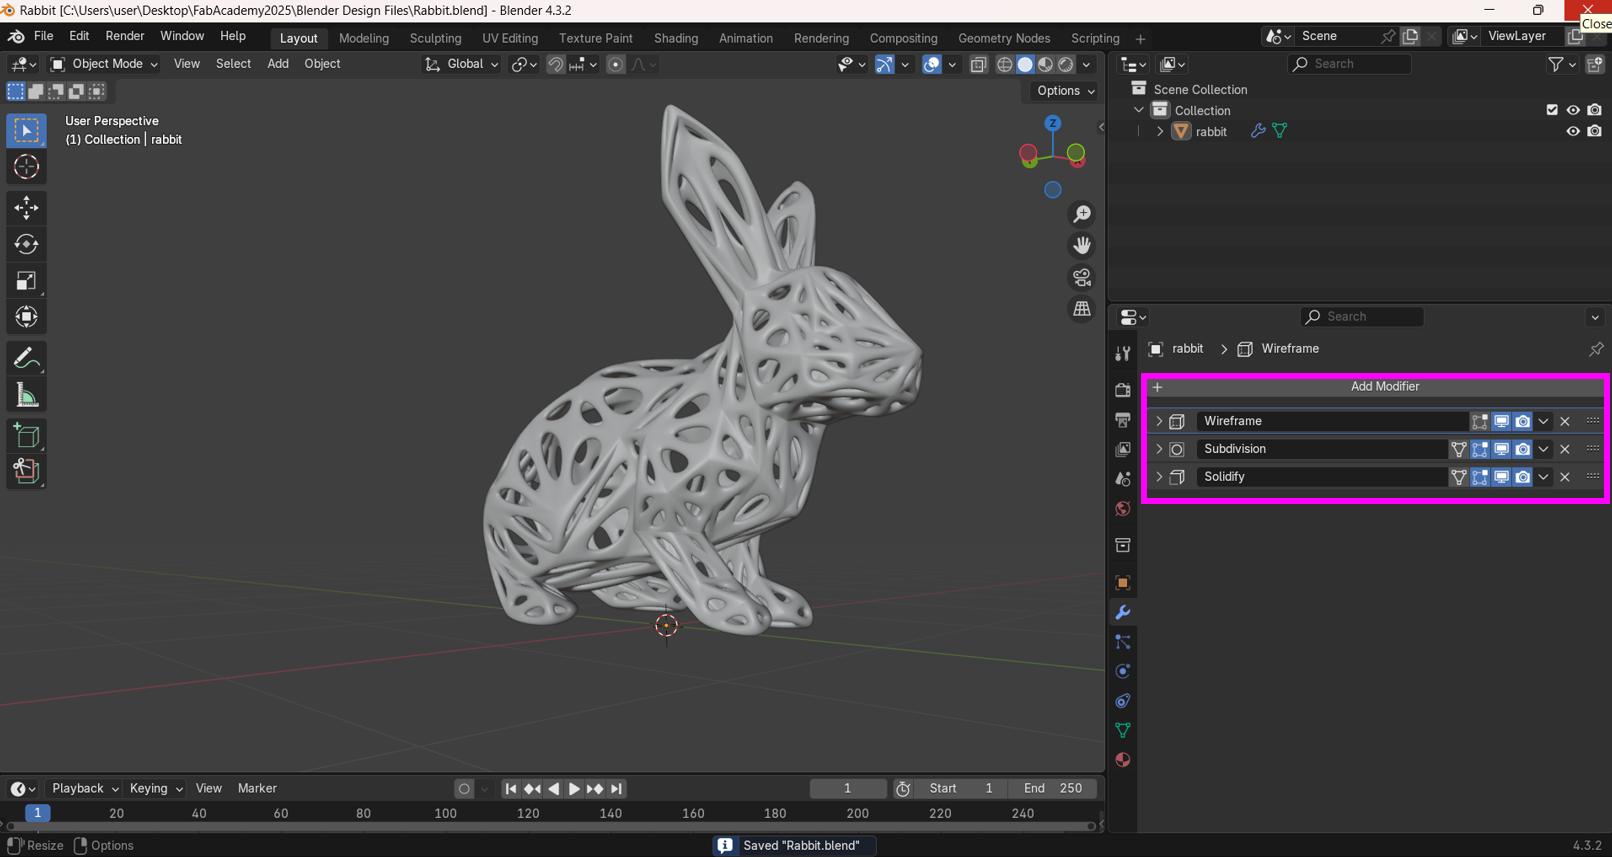Expand the Solidify modifier panel

[1159, 477]
